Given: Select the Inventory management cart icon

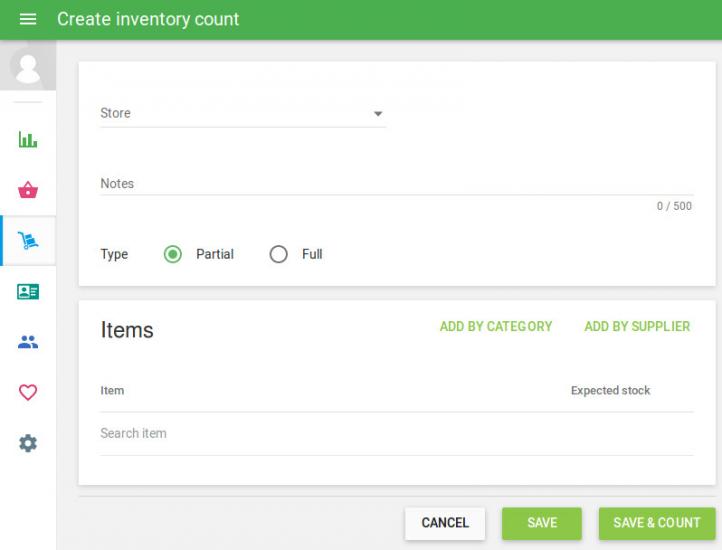Looking at the screenshot, I should pos(28,241).
